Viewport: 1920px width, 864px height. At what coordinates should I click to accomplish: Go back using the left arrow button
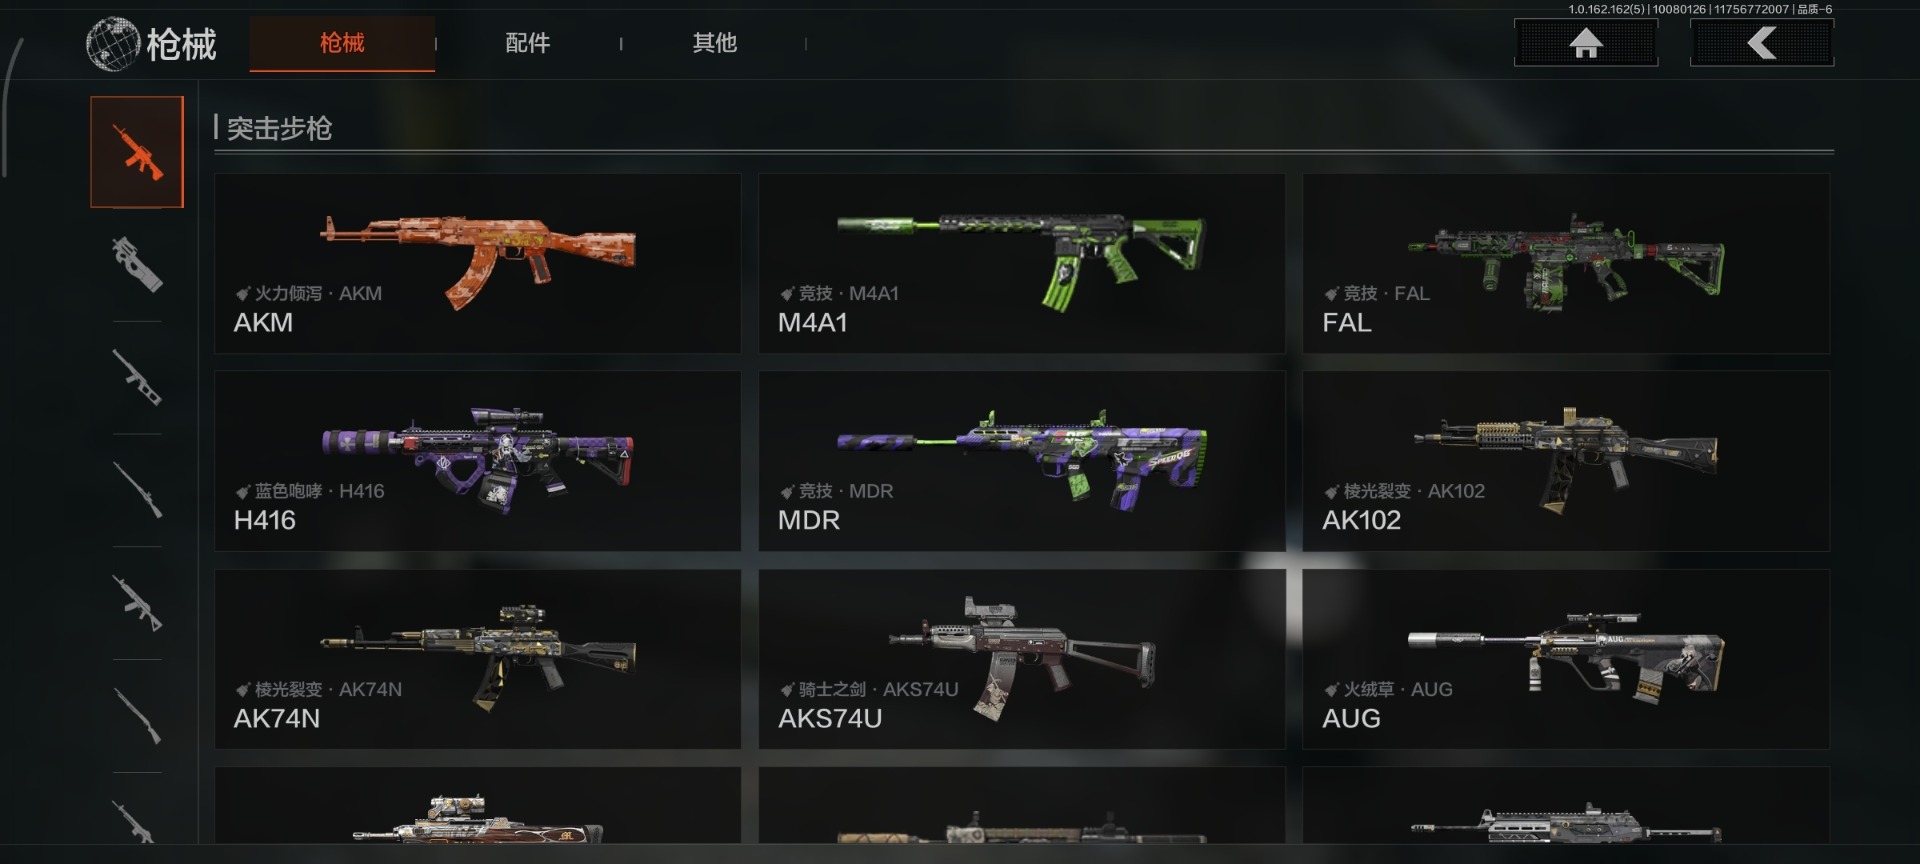1762,43
